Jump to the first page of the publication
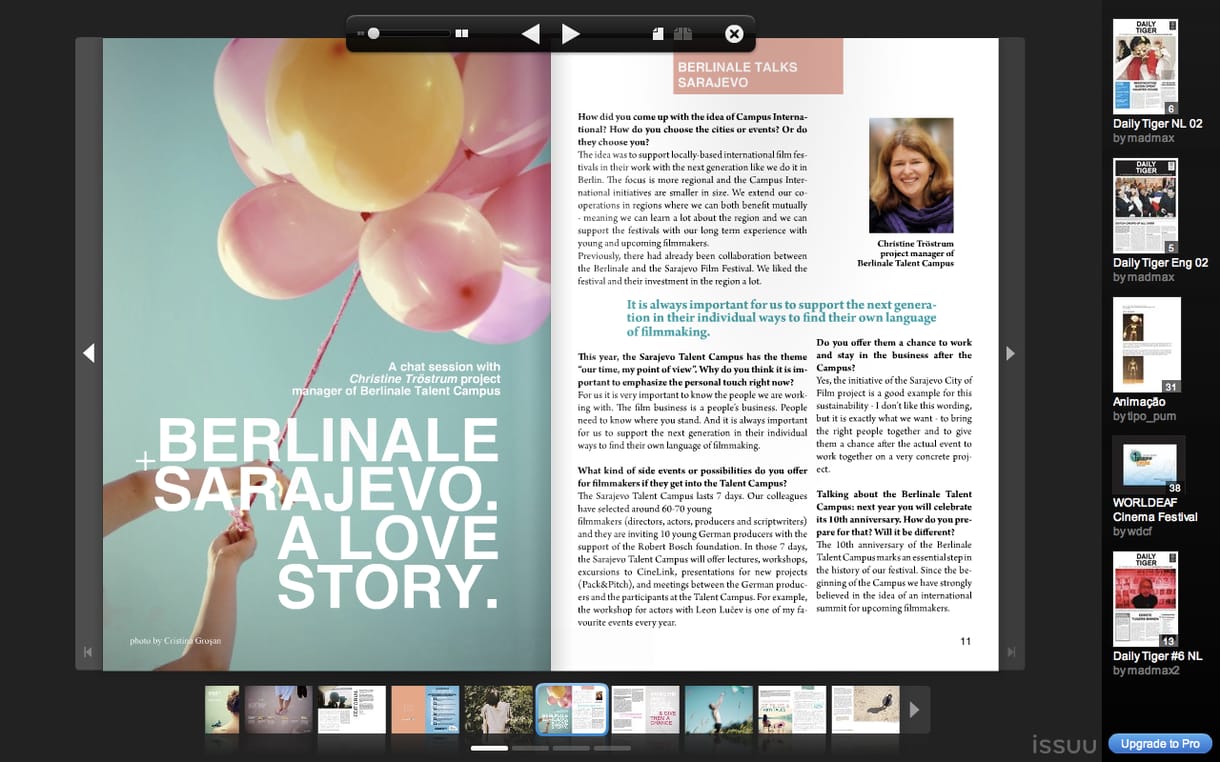The image size is (1220, 762). [x=88, y=653]
